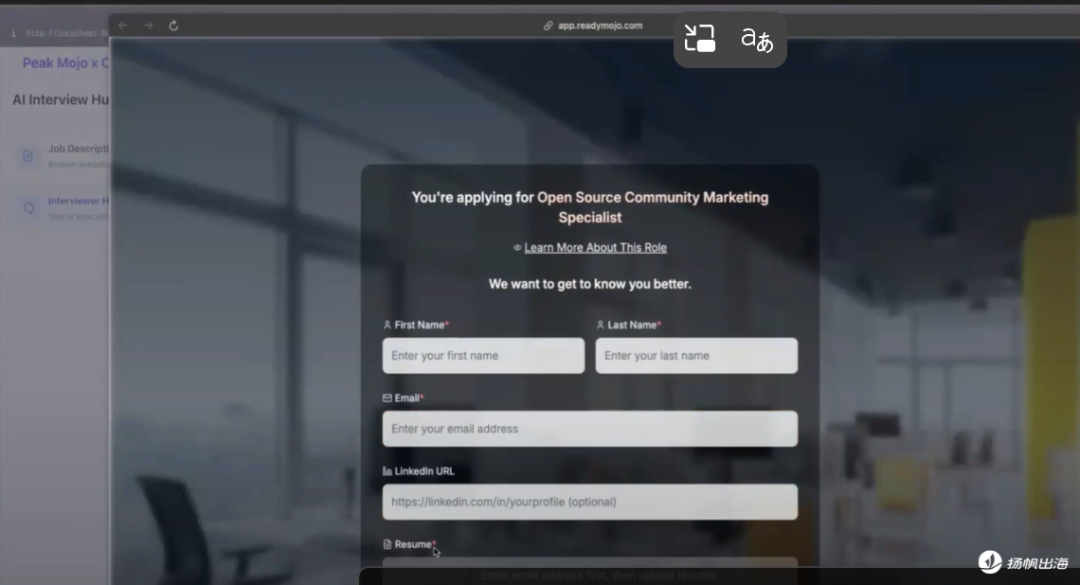Click the Peak Mojo title in background window

pyautogui.click(x=65, y=63)
